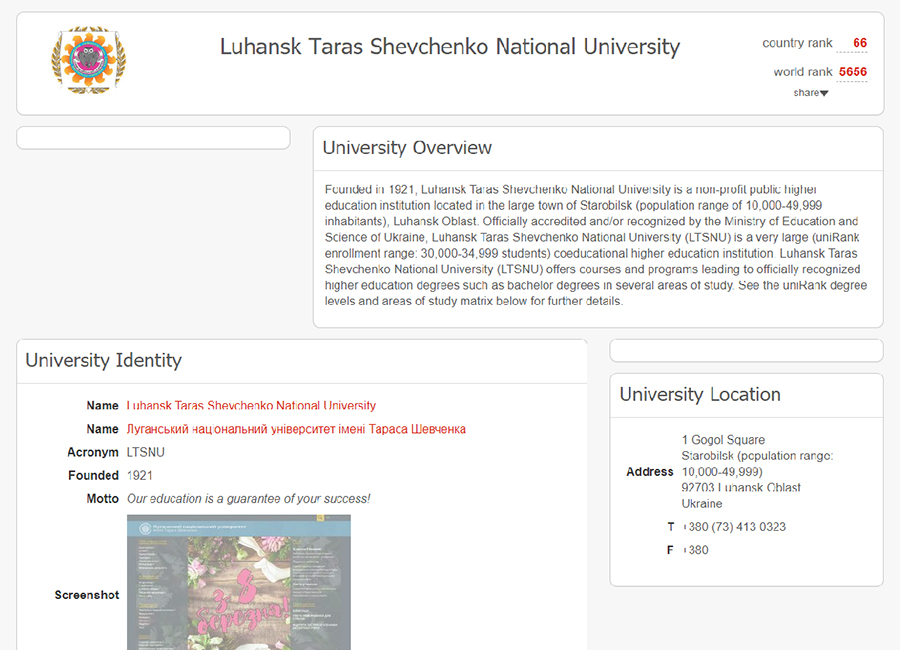Click the overview paragraph text
Screen dimensions: 900x650
click(596, 245)
